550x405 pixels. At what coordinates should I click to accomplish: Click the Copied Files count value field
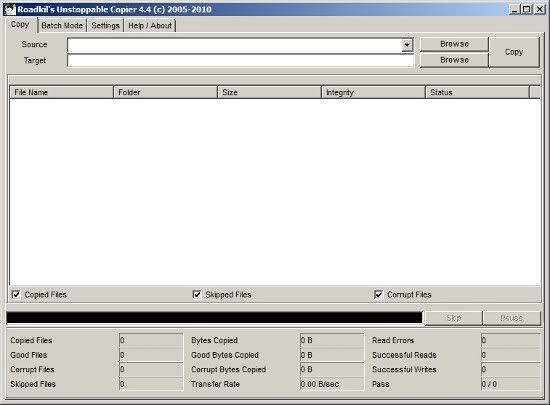pos(151,340)
